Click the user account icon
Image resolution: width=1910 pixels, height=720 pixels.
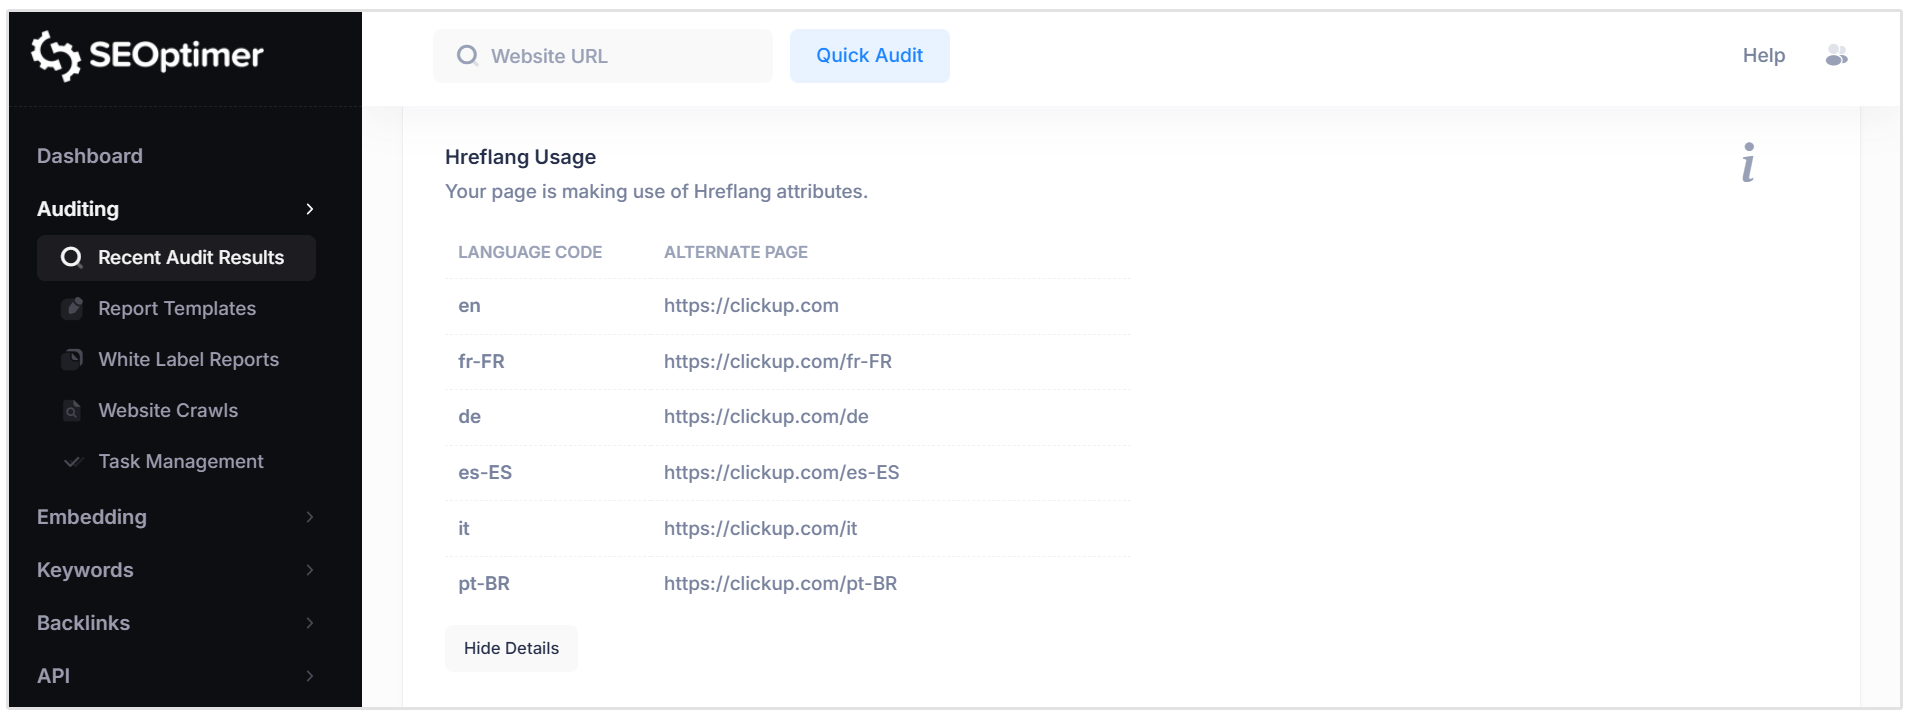coord(1837,56)
